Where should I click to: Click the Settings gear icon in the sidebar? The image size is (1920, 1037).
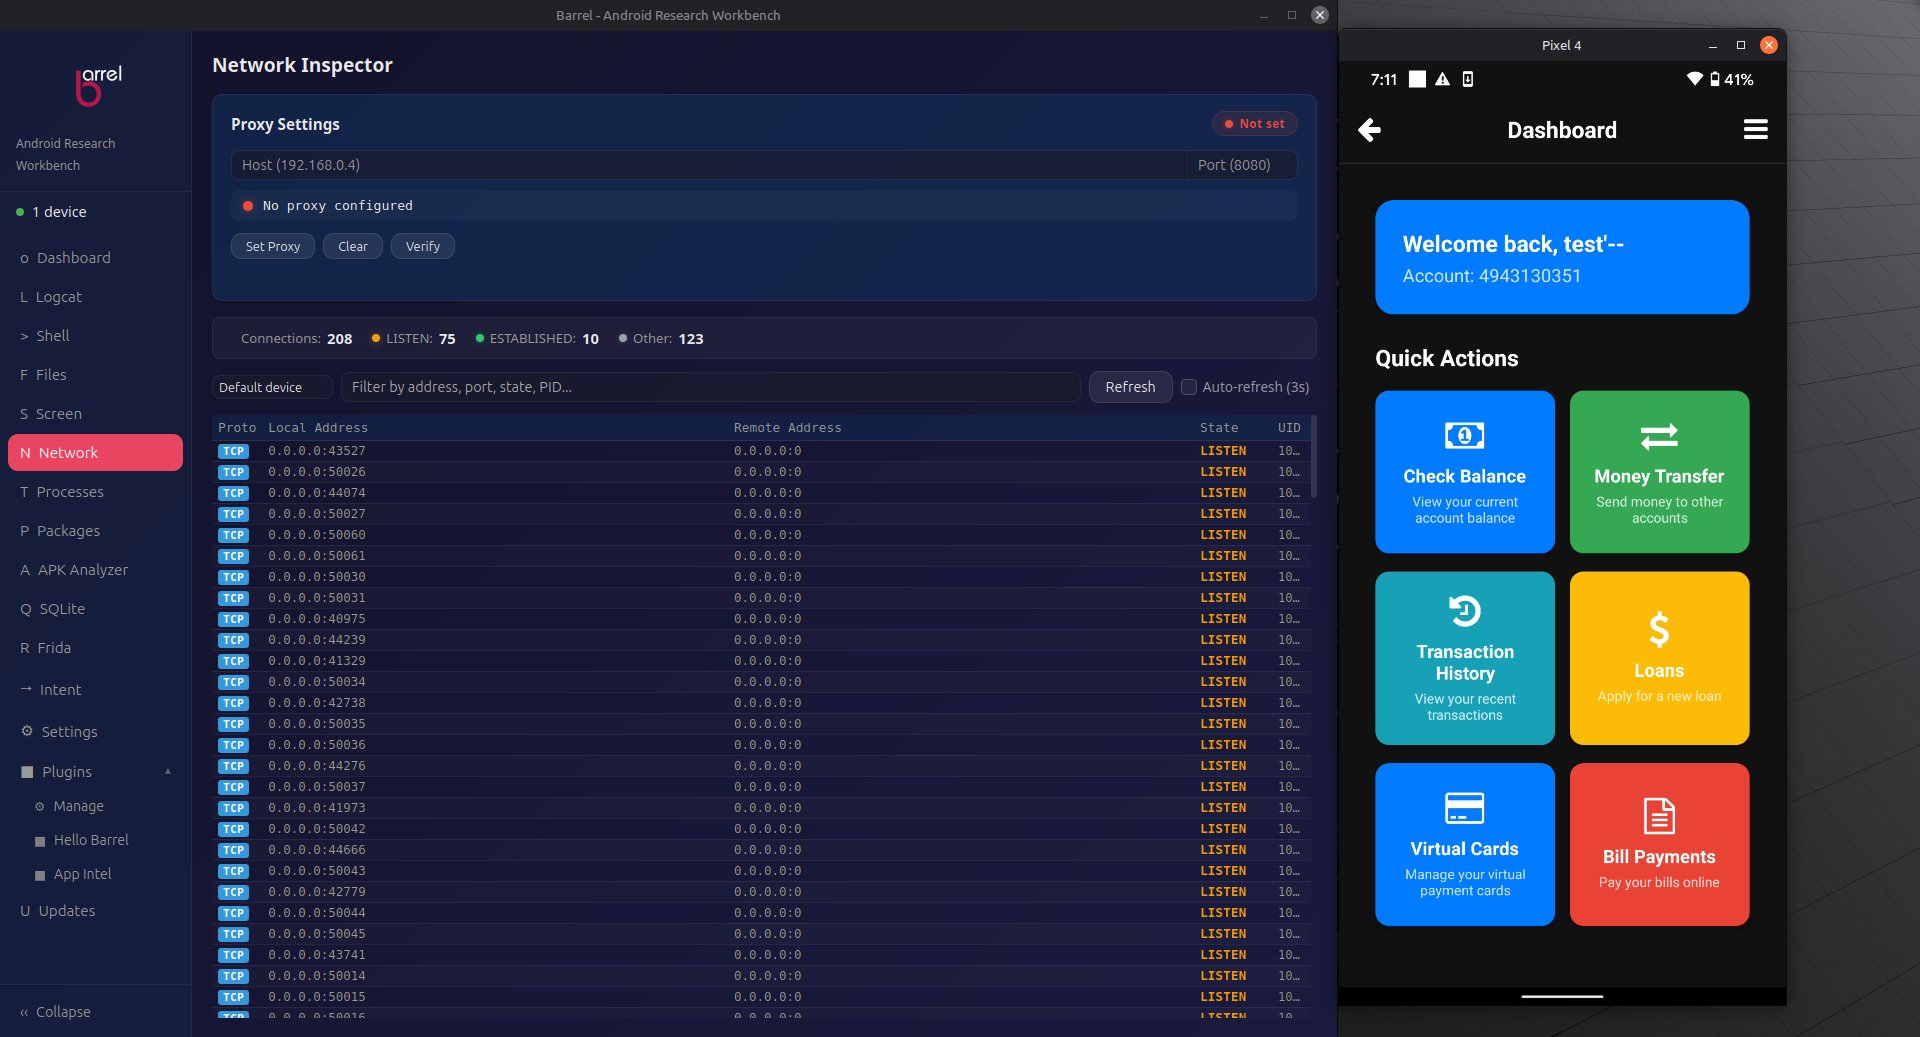pyautogui.click(x=27, y=731)
